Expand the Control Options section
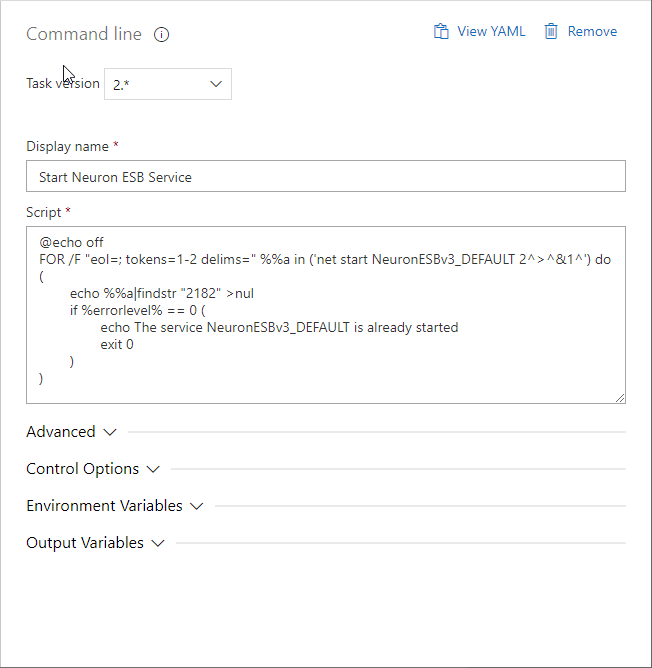The image size is (652, 668). [x=93, y=469]
